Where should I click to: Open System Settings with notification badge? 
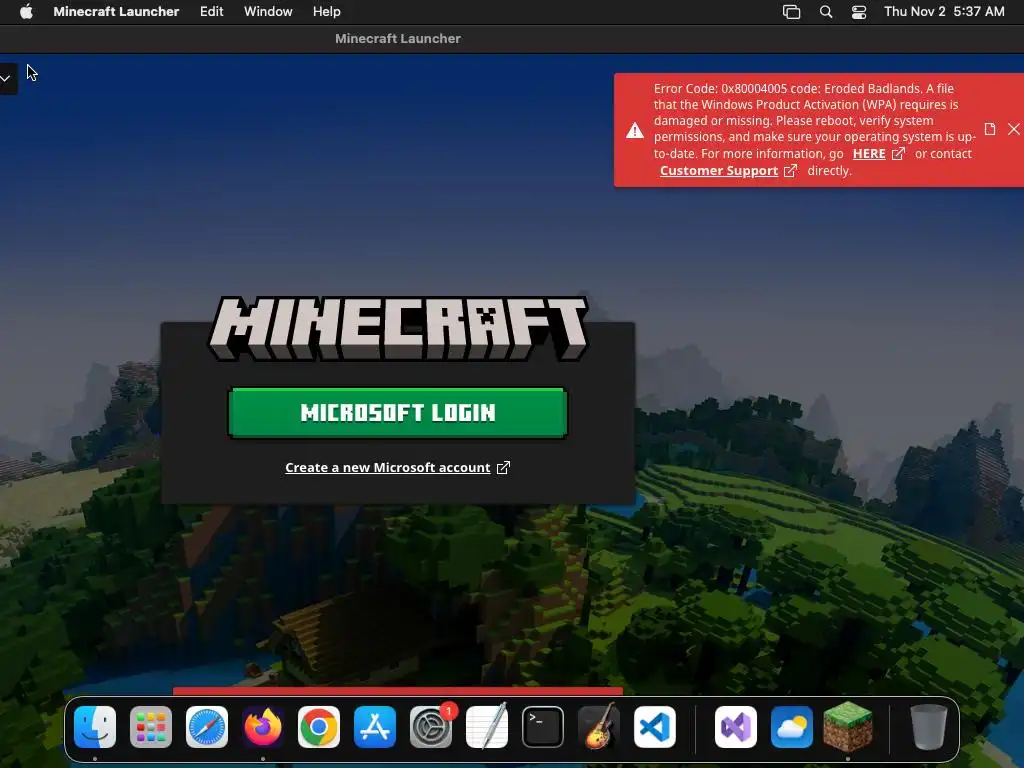(x=431, y=727)
